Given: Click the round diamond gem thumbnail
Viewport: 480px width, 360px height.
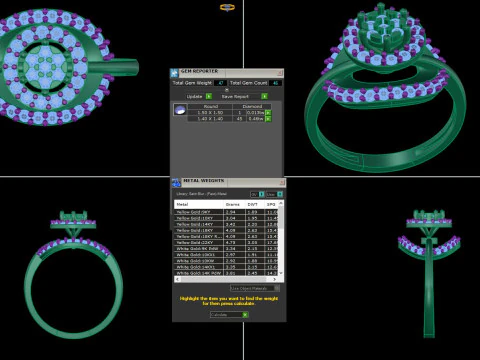Looking at the screenshot, I should (x=180, y=110).
